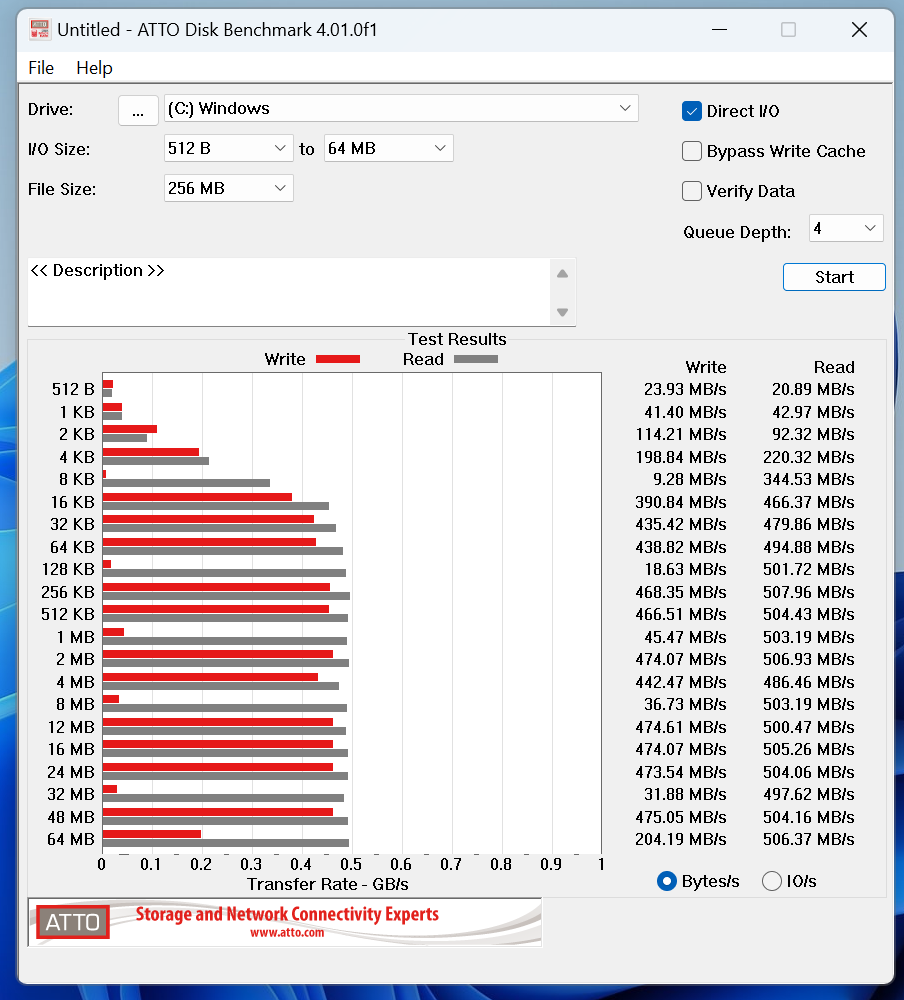Screen dimensions: 904x1000
Task: Click the ATTO logo in the banner
Action: pos(73,922)
